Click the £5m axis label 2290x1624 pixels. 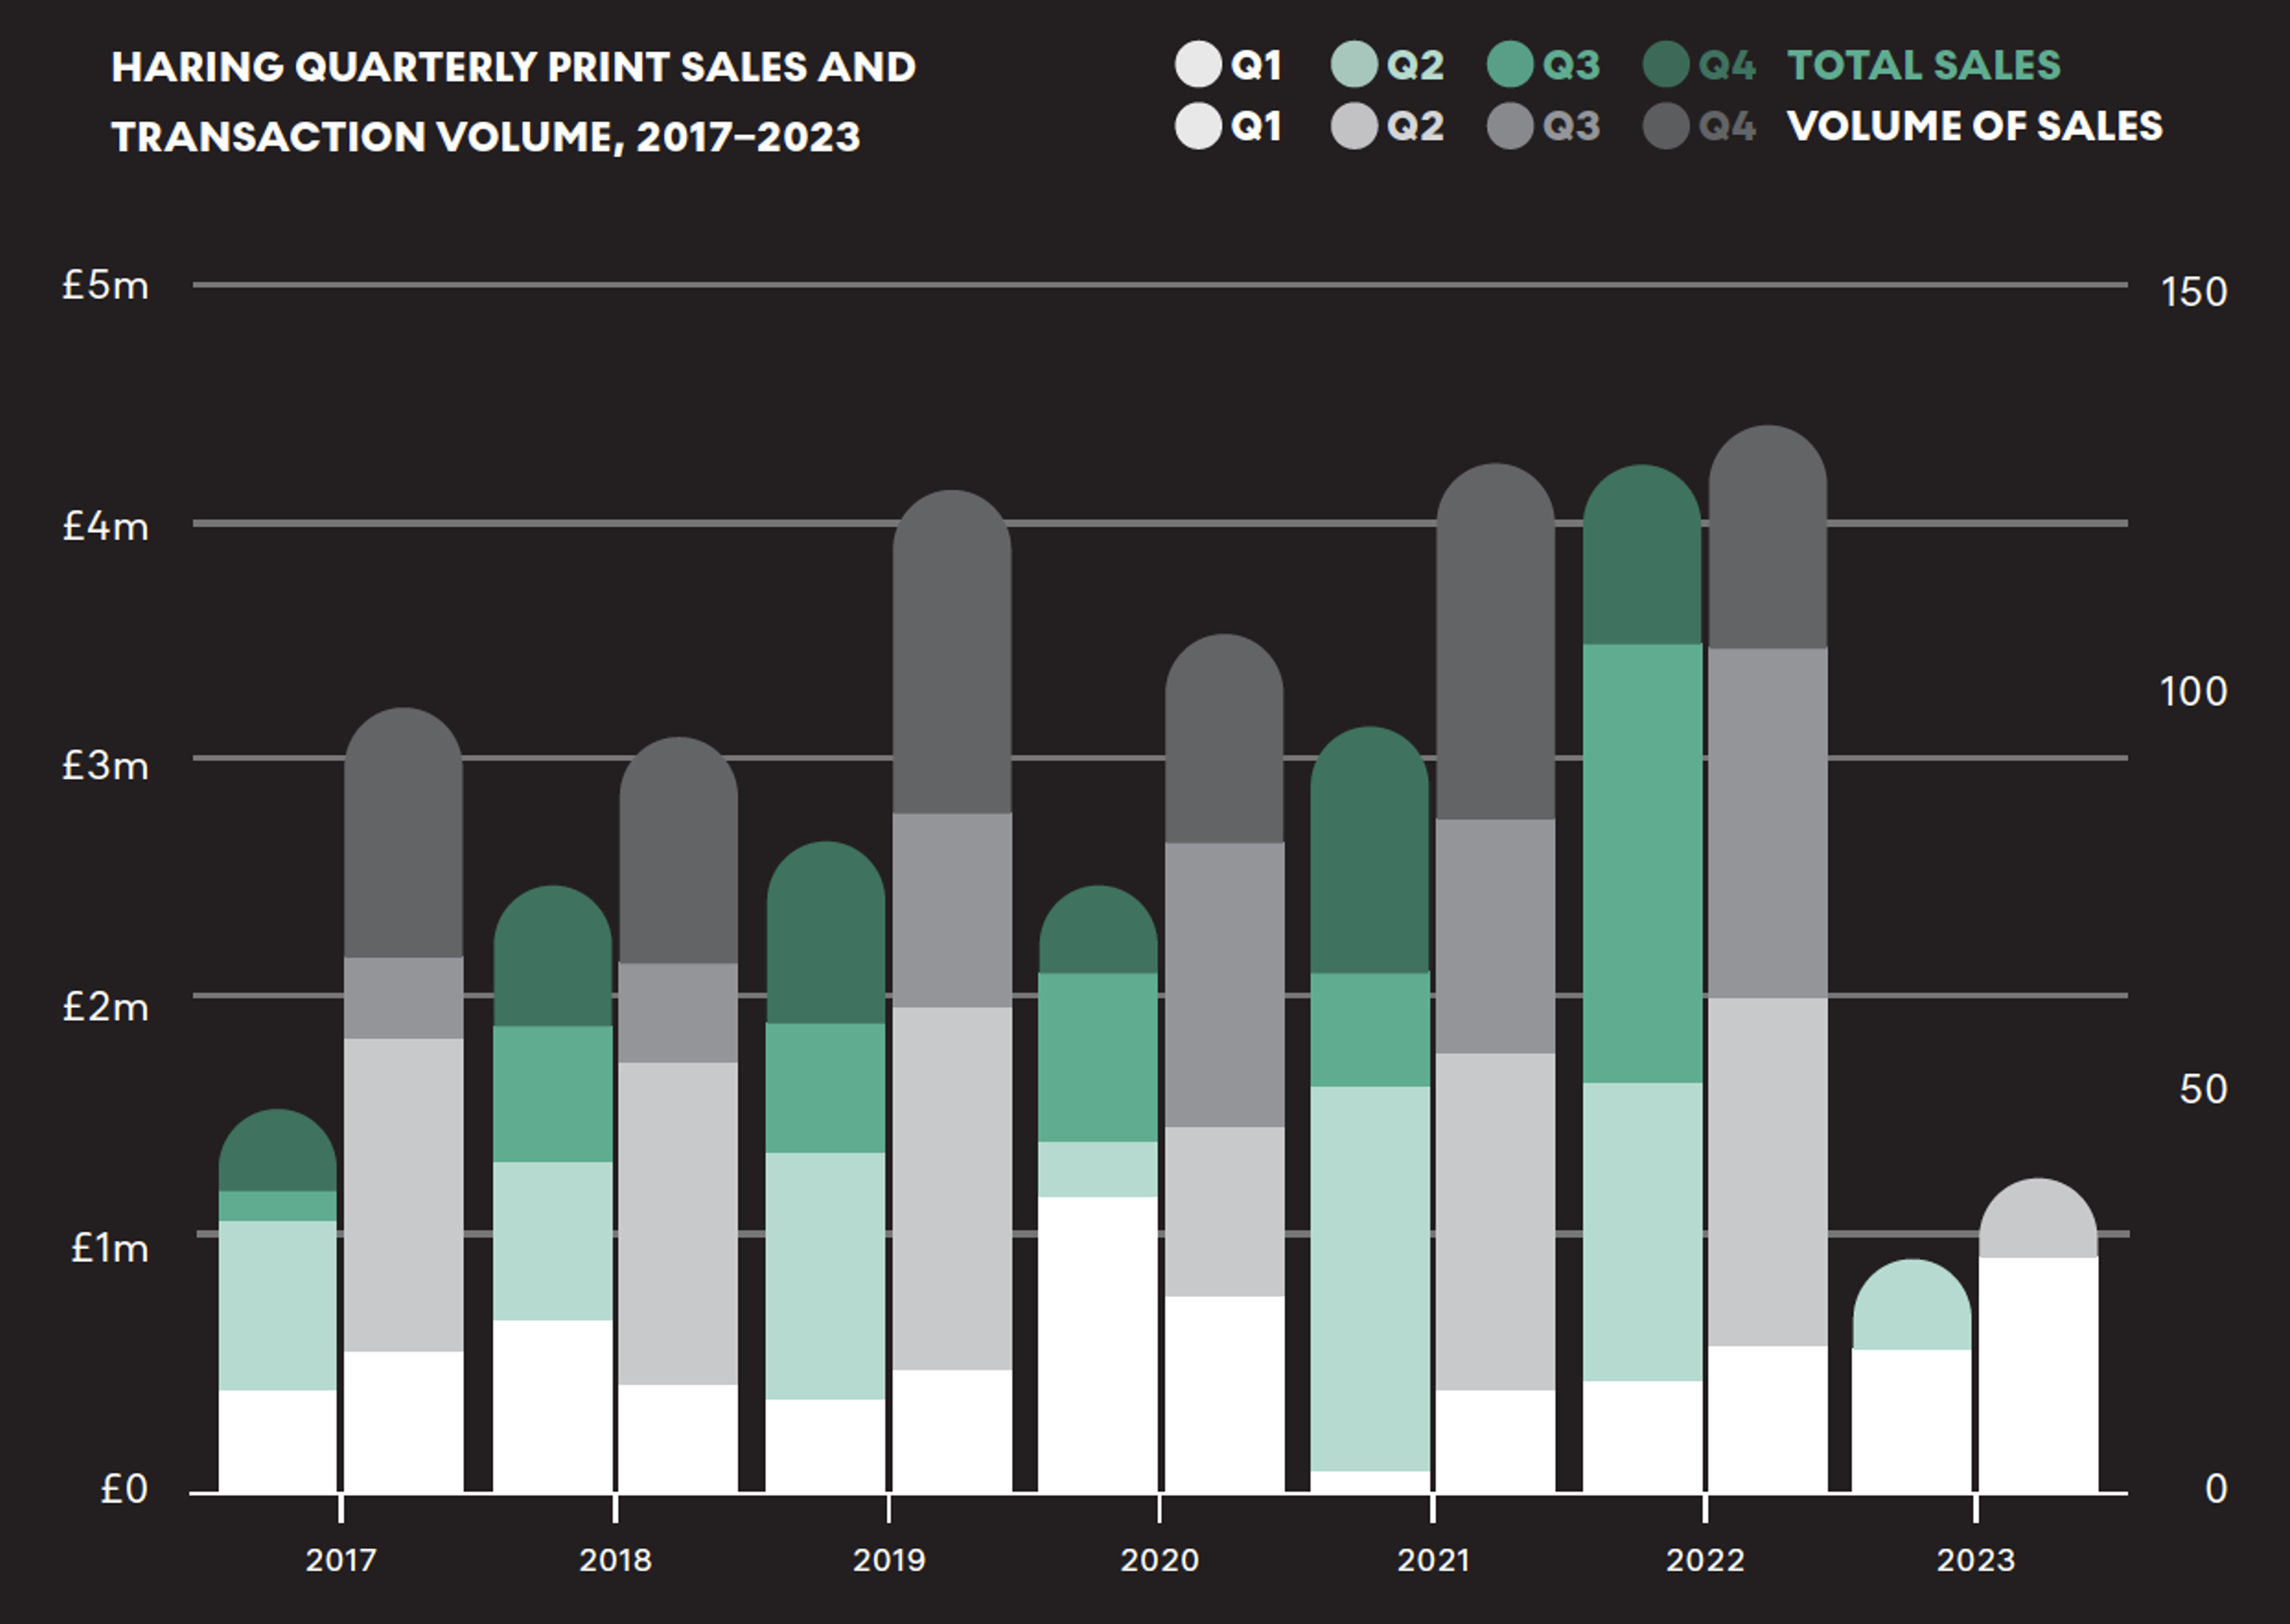105,286
